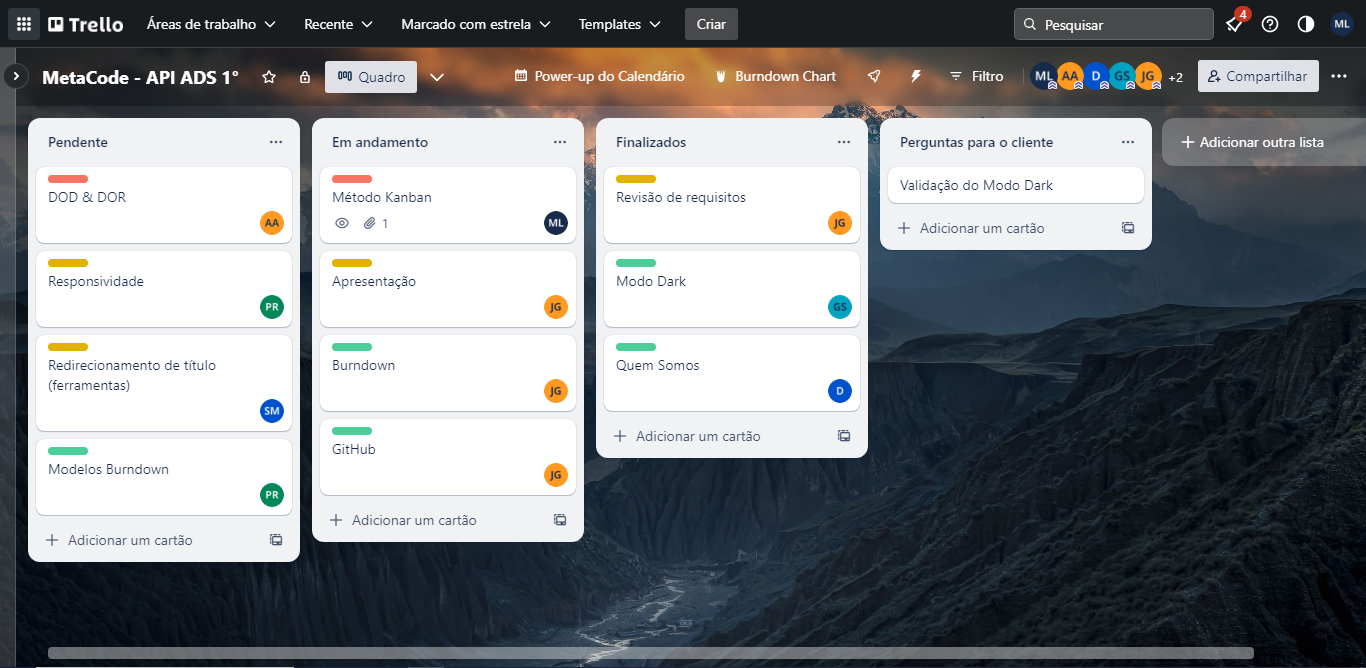Open the Templates menu
The height and width of the screenshot is (668, 1366).
point(619,24)
